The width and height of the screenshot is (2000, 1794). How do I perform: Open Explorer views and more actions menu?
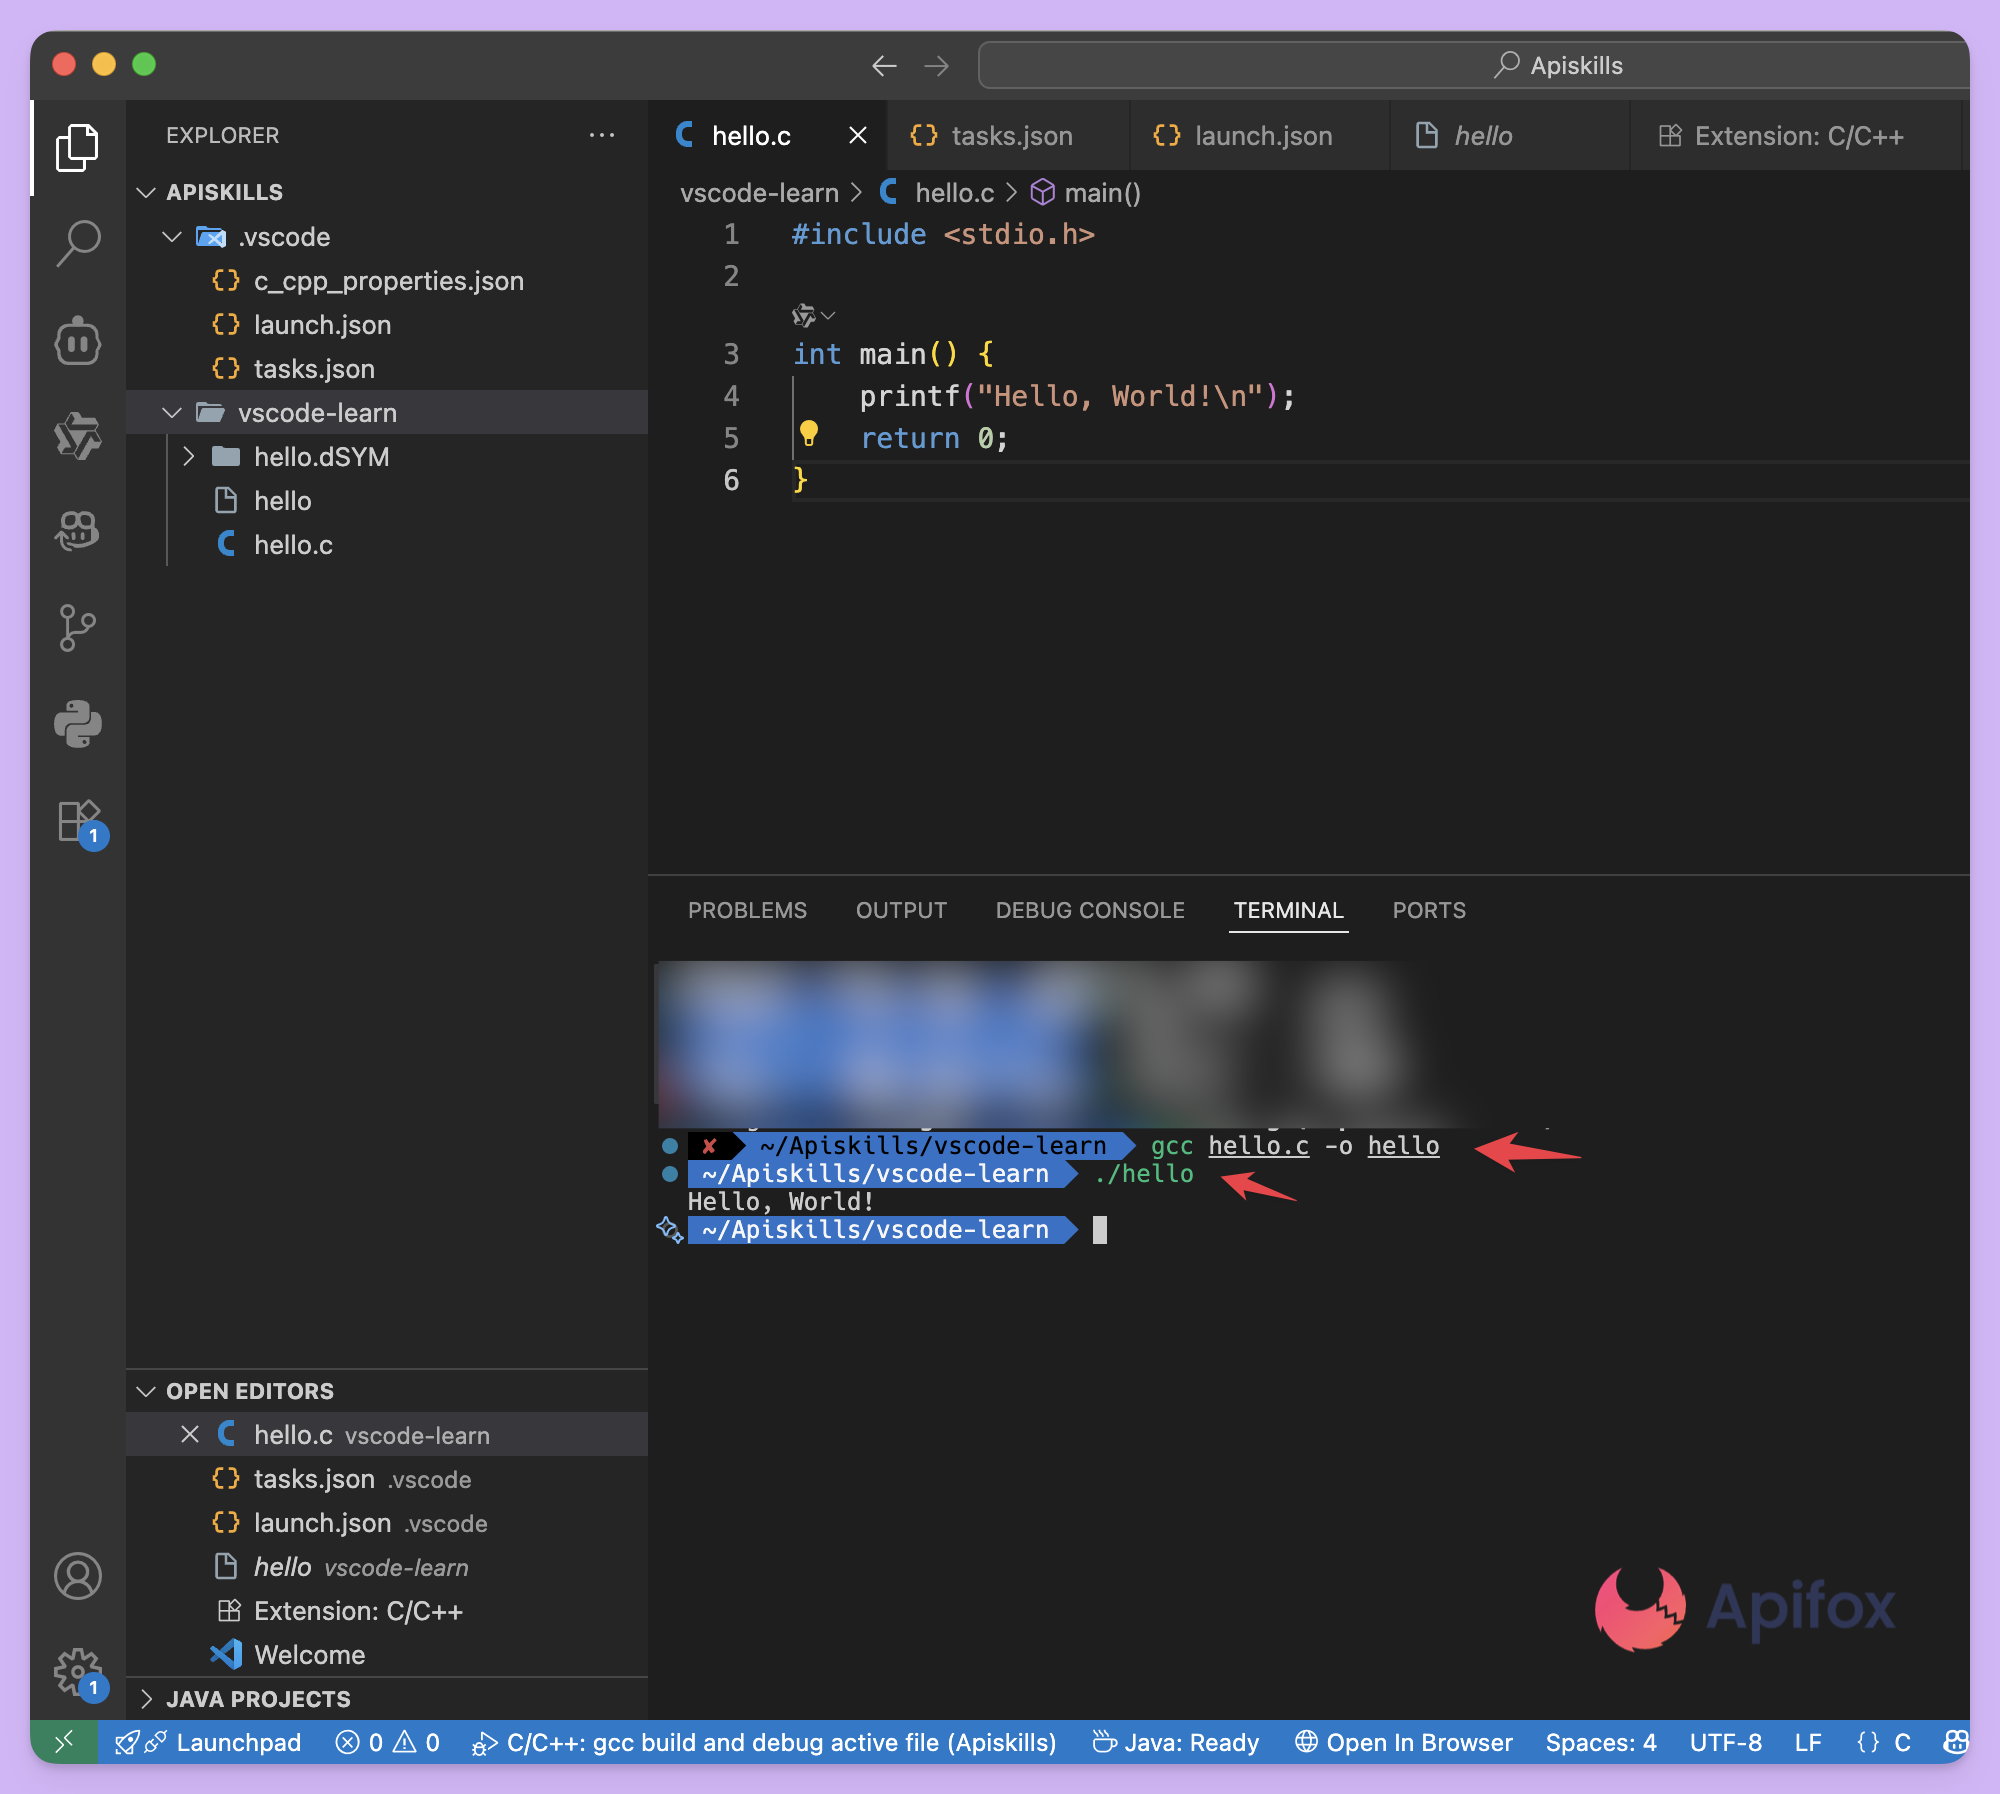tap(602, 135)
